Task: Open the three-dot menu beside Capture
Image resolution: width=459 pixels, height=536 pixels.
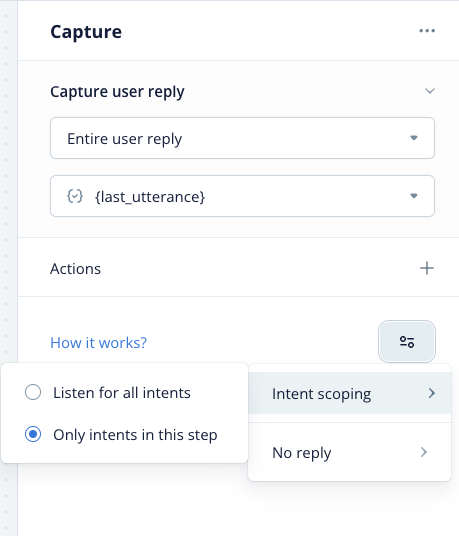Action: [x=427, y=31]
